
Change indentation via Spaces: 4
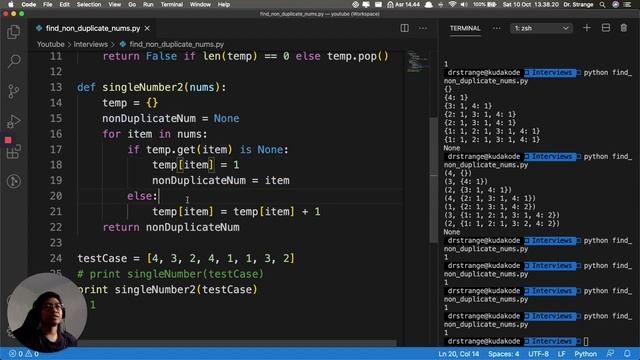click(504, 354)
